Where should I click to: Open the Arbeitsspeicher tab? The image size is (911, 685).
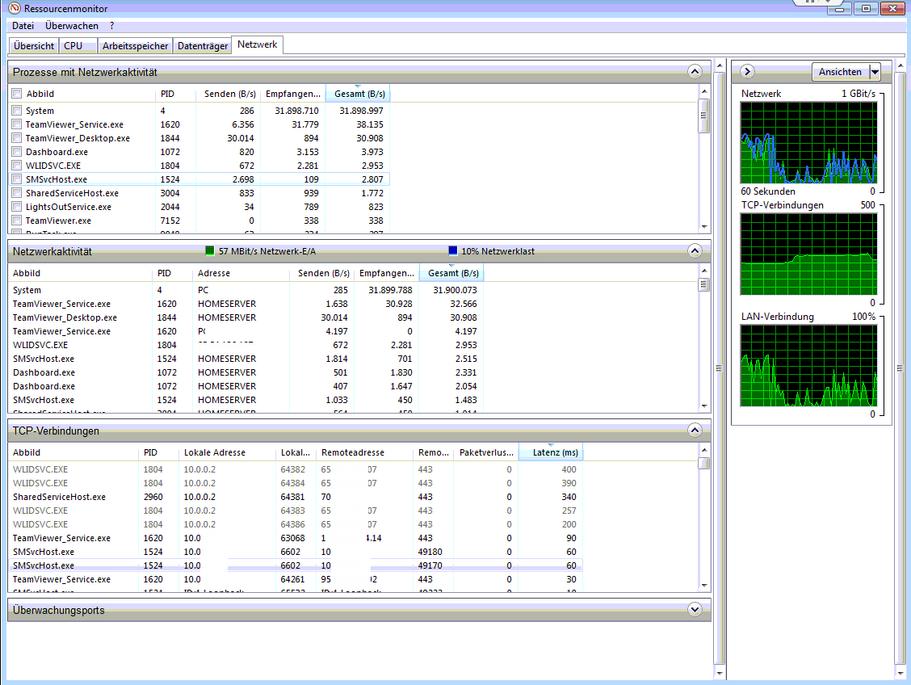coord(134,46)
